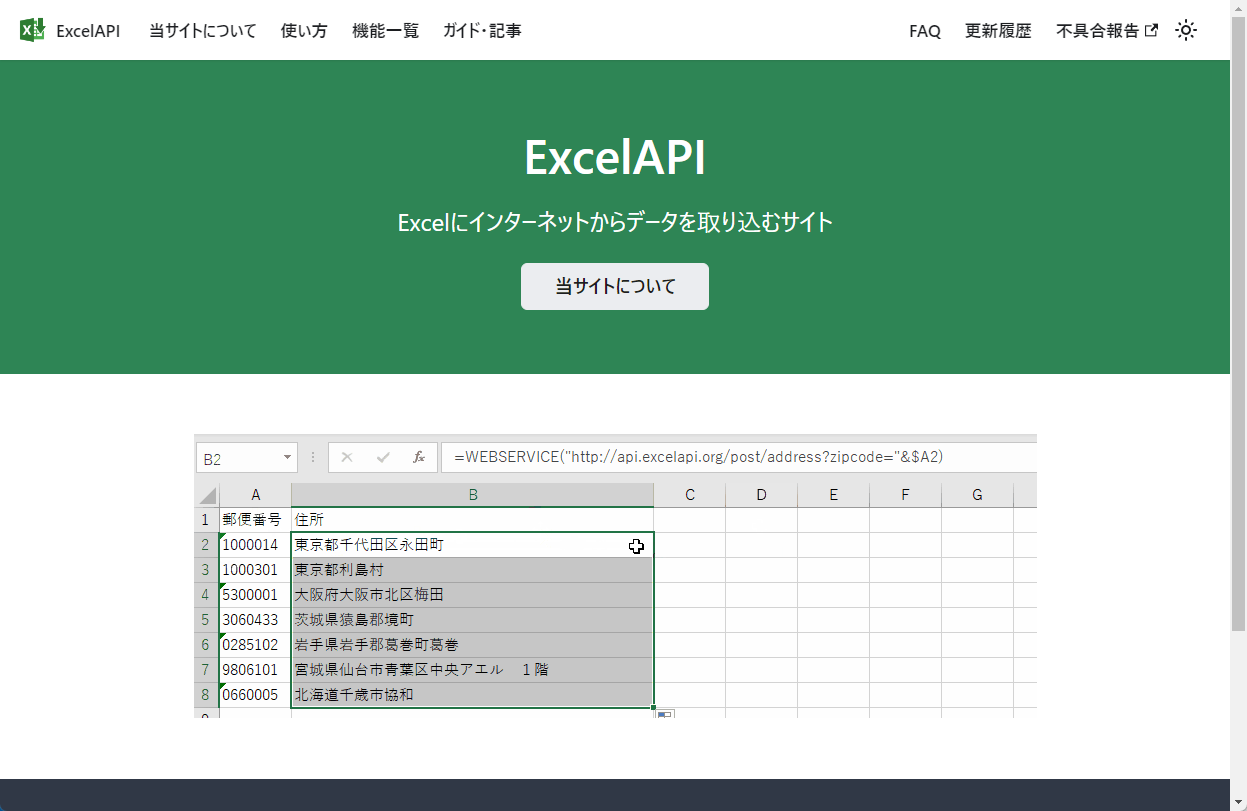Viewport: 1247px width, 811px height.
Task: Click the scrollbar down arrow at bottom right
Action: click(1239, 802)
